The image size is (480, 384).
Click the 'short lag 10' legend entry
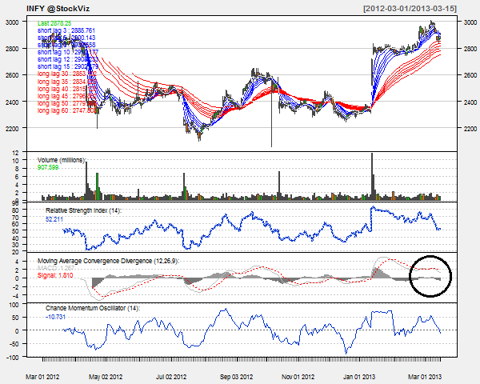click(68, 52)
